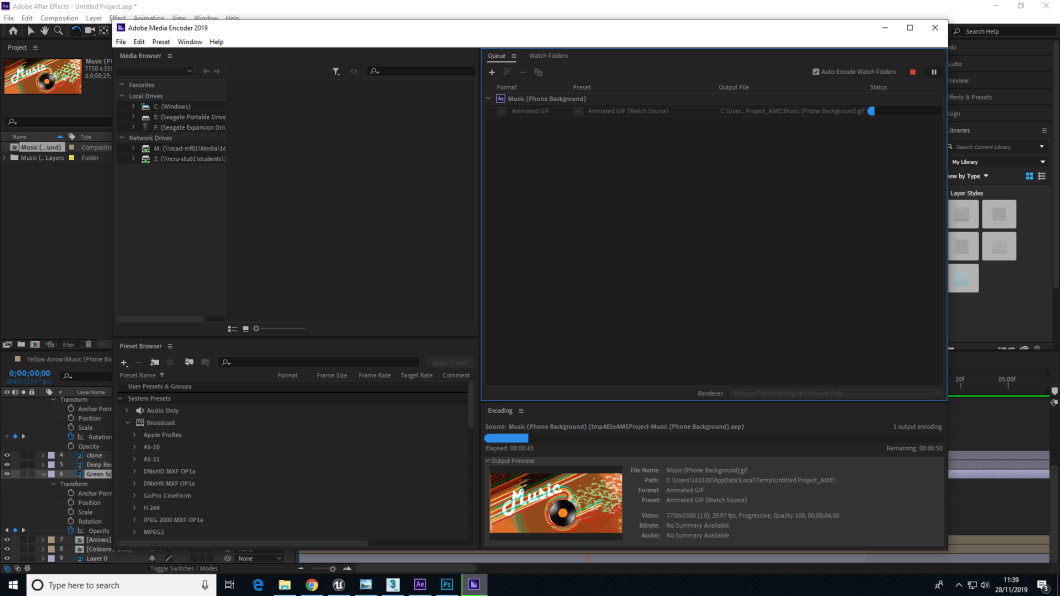Collapse the System Presets group

121,399
